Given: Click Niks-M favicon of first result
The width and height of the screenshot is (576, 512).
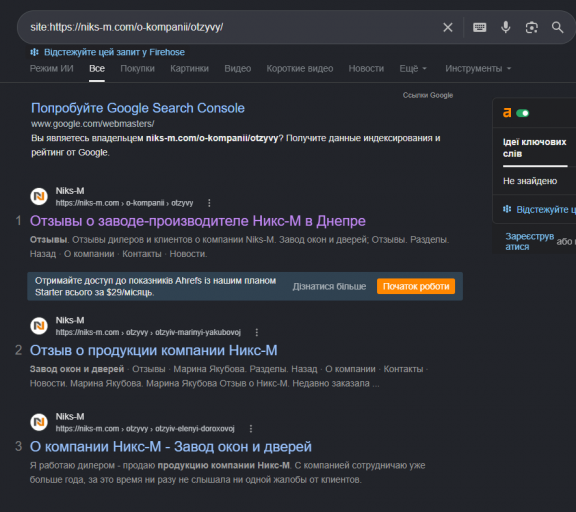Looking at the screenshot, I should coord(39,196).
